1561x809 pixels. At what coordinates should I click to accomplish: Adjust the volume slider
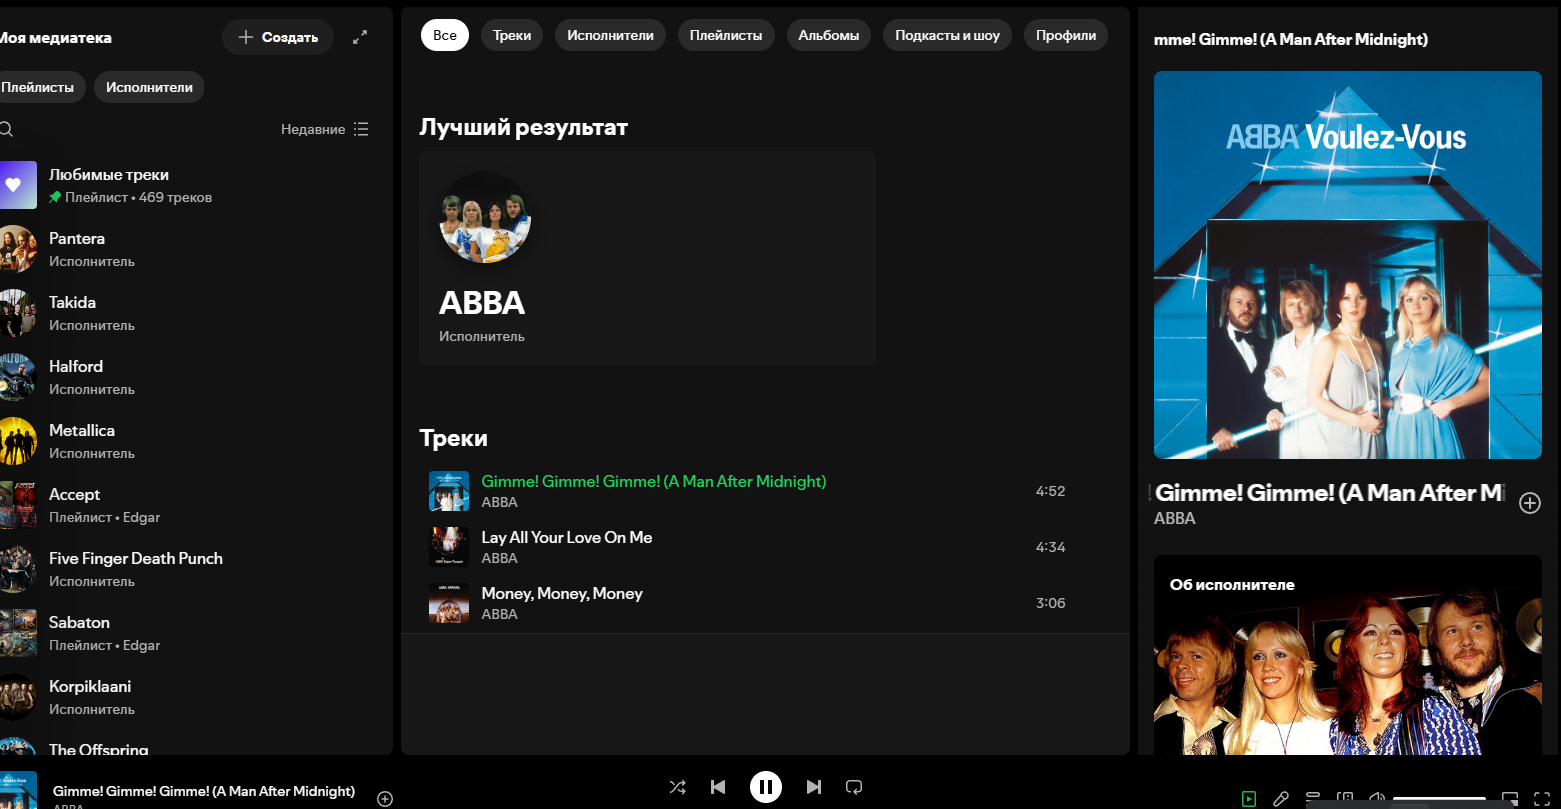1439,798
